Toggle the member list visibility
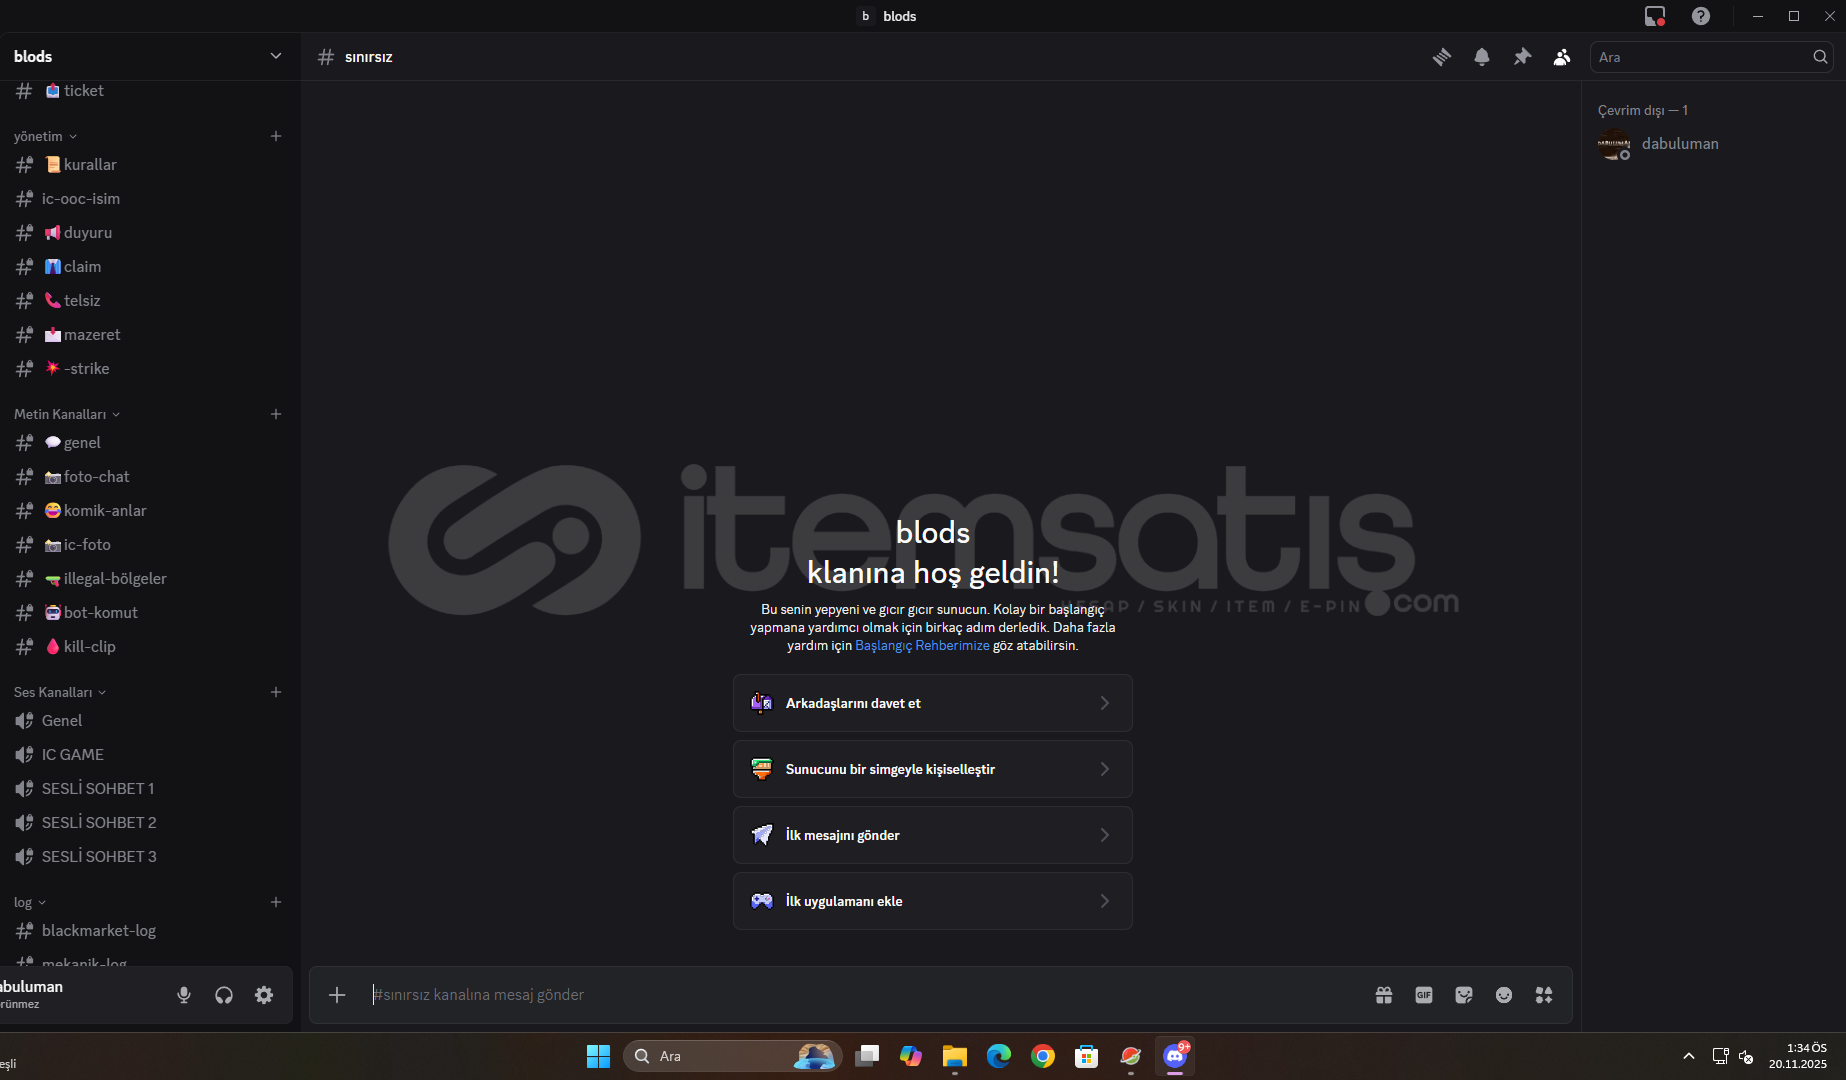The height and width of the screenshot is (1080, 1846). click(x=1561, y=57)
